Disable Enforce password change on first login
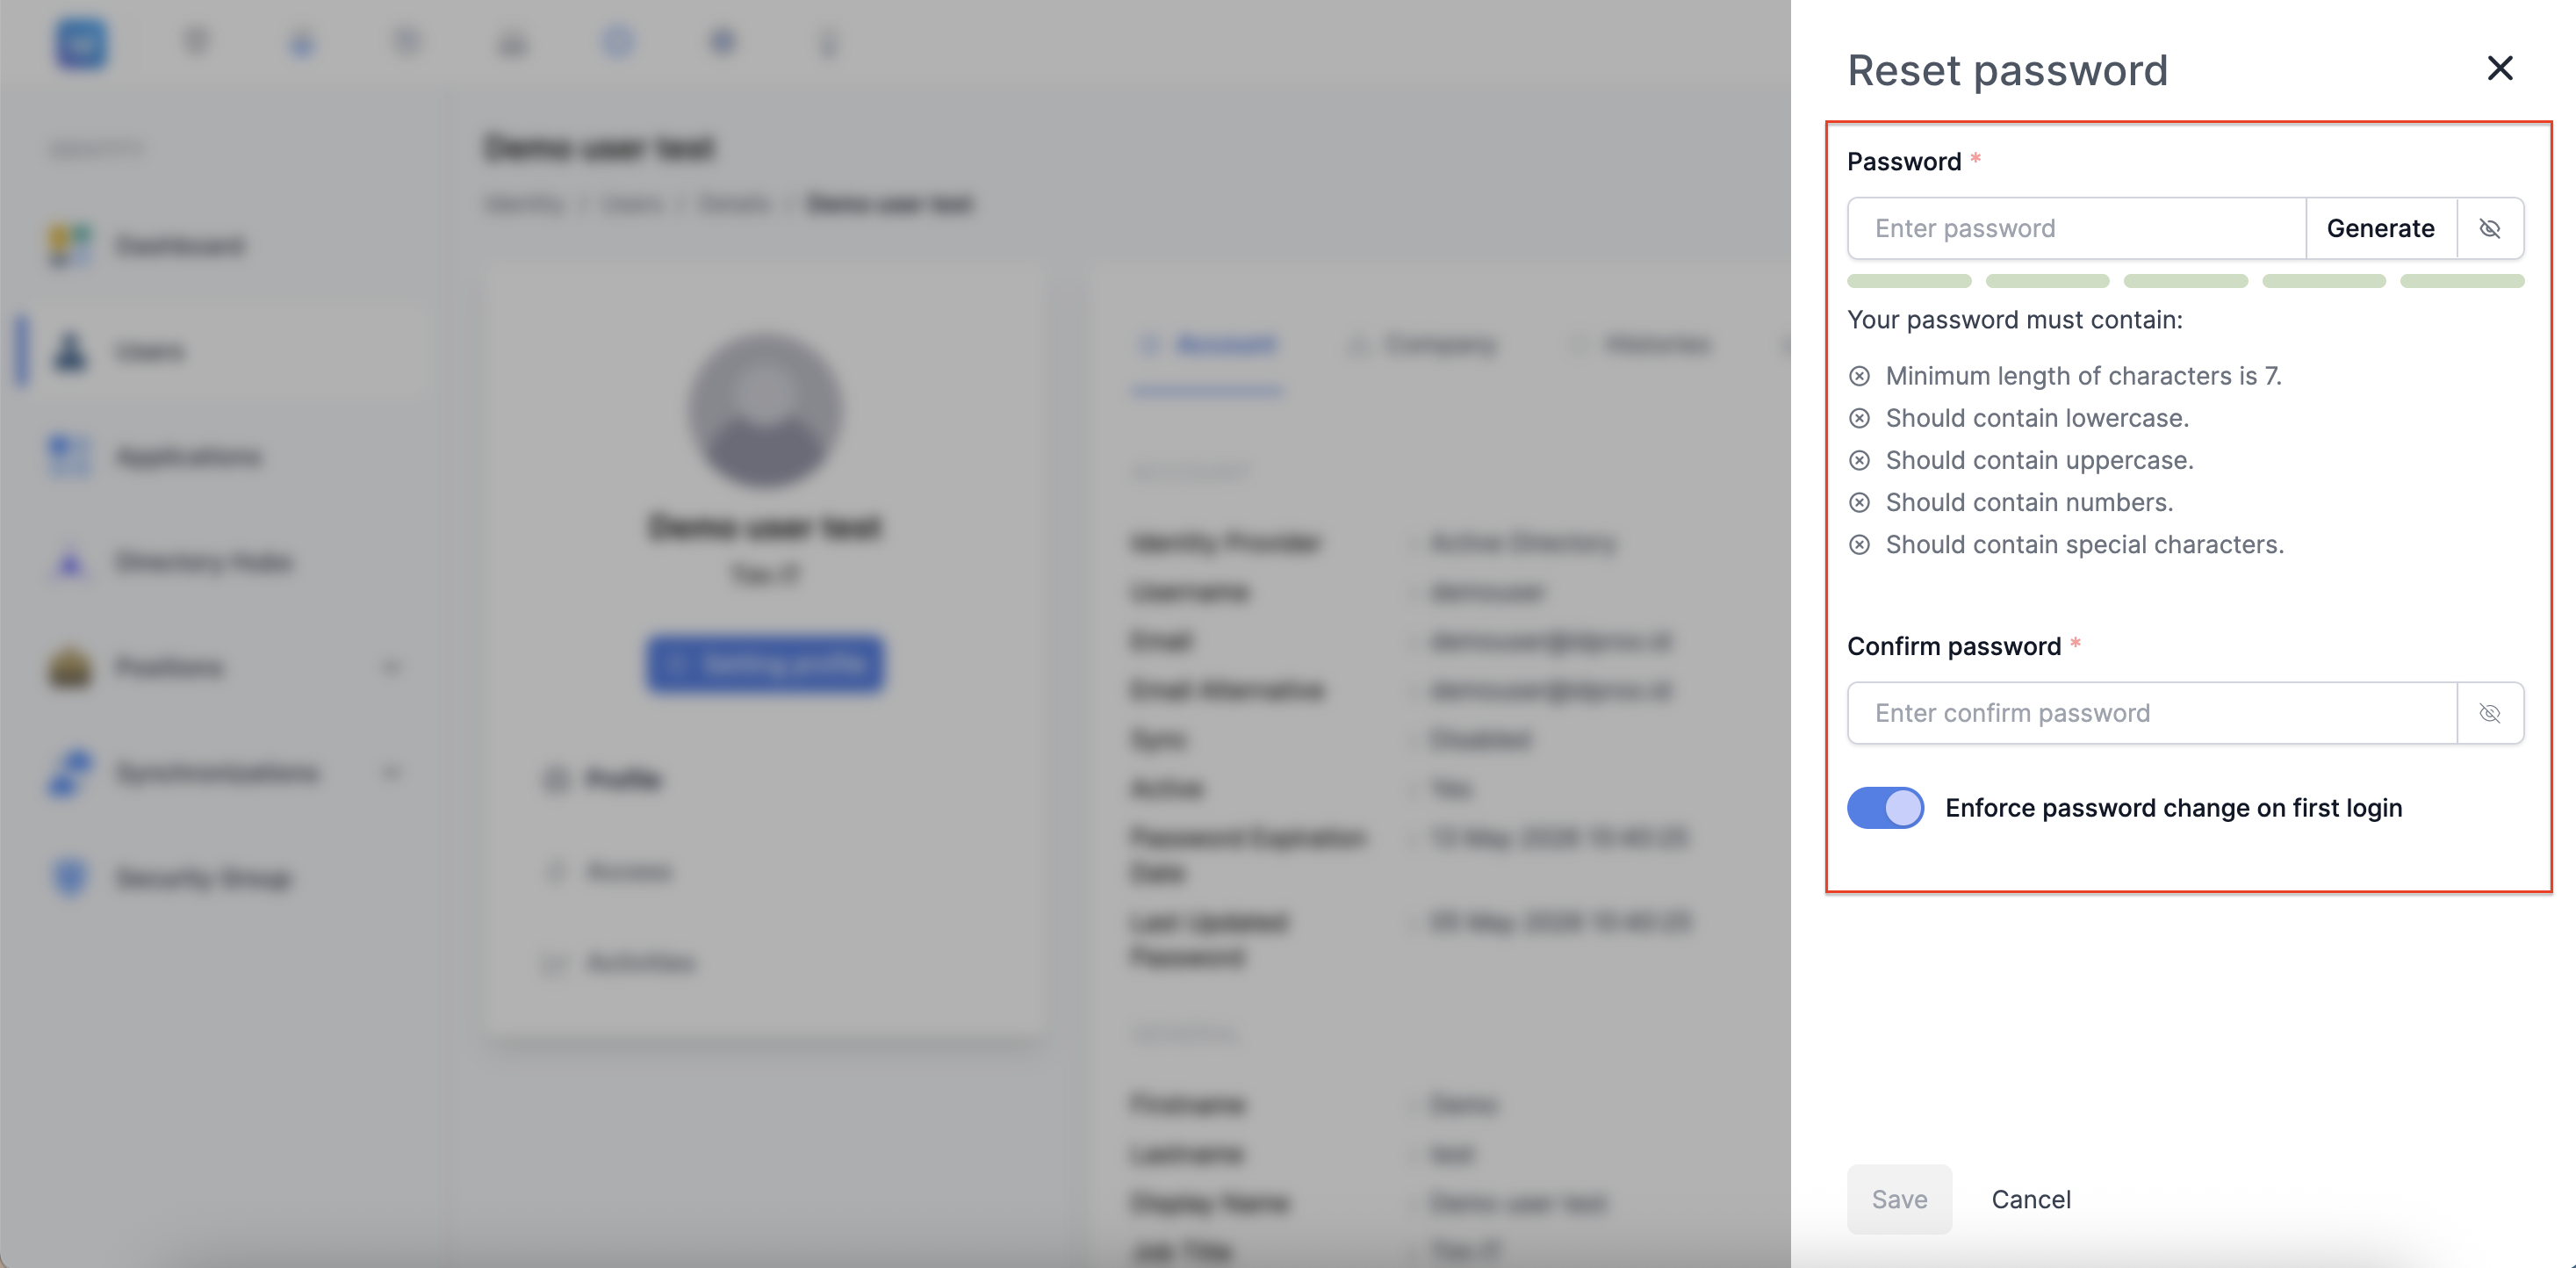Viewport: 2576px width, 1268px height. (1885, 808)
